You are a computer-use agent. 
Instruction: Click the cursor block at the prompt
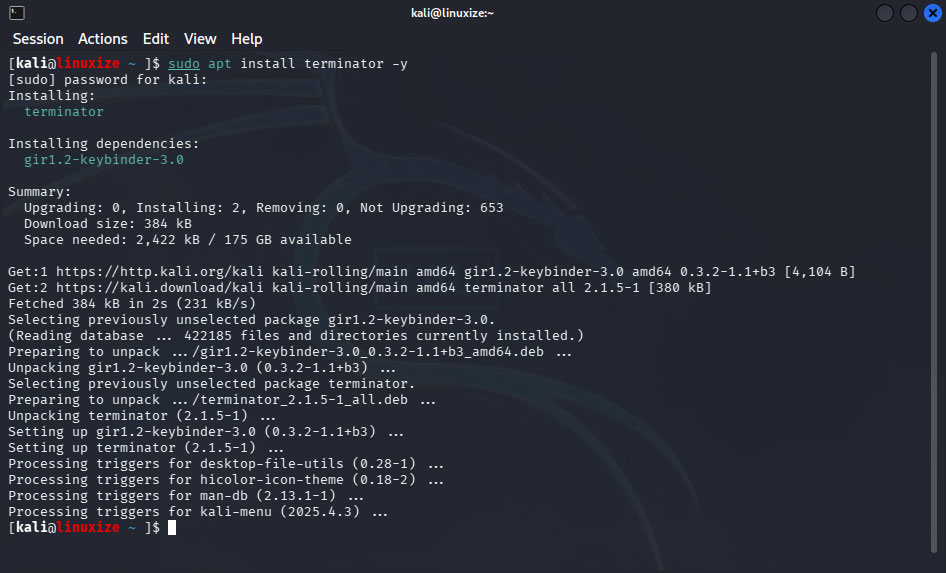point(172,528)
